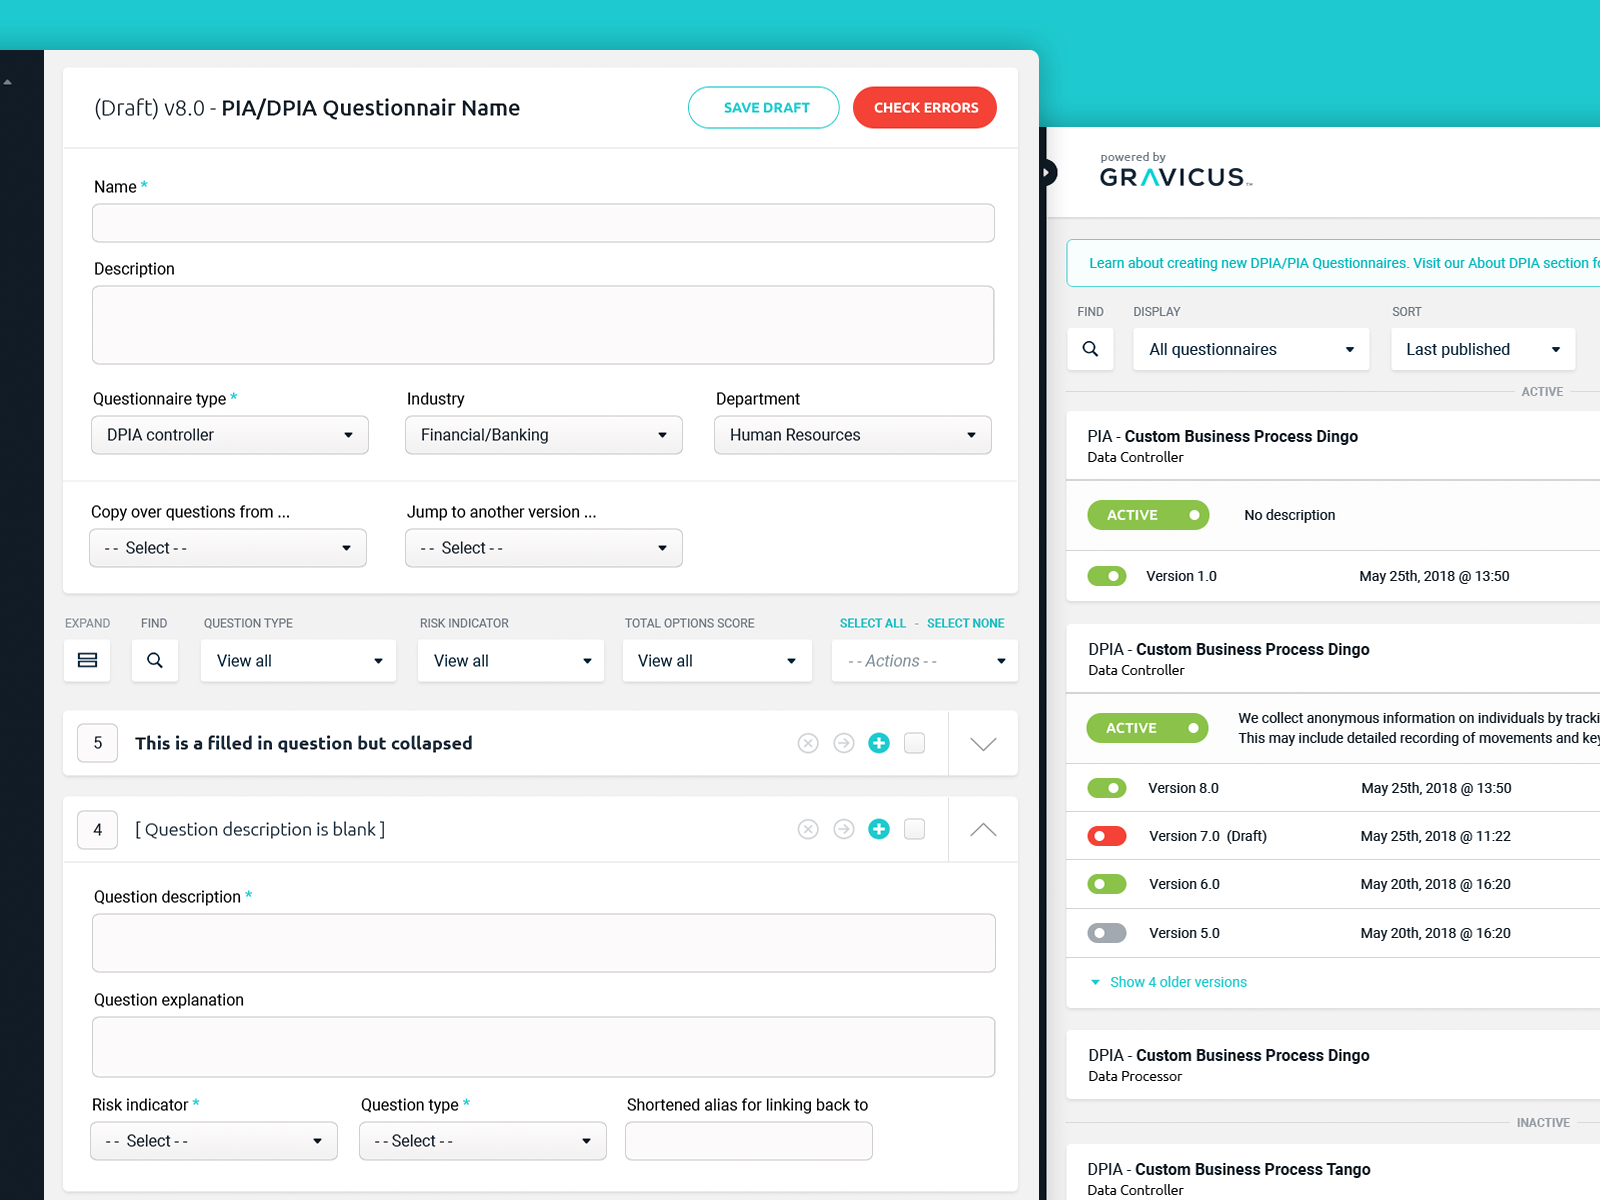Tick the checkbox on question 4
This screenshot has height=1200, width=1600.
pos(914,829)
